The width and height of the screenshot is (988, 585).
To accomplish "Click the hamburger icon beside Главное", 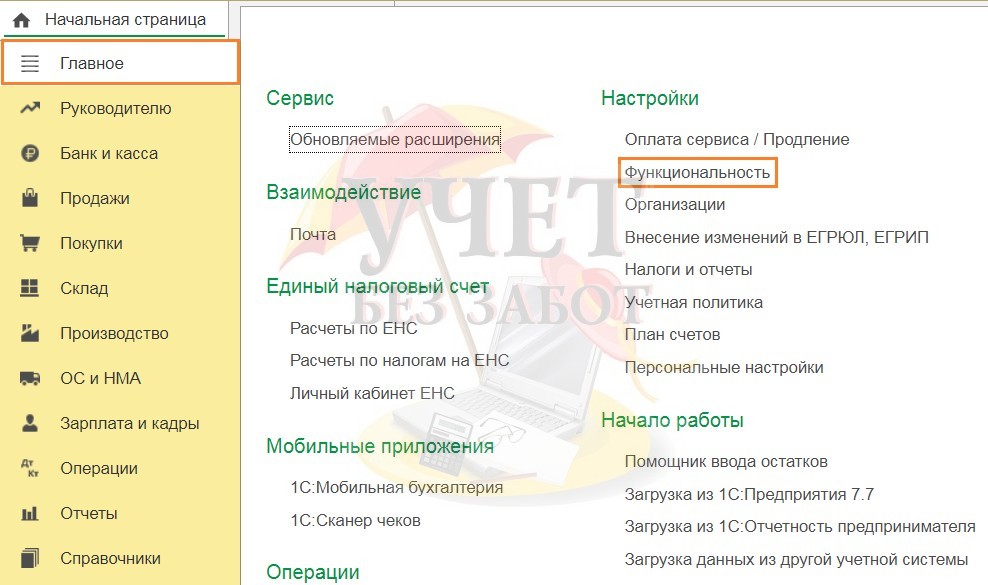I will 30,64.
